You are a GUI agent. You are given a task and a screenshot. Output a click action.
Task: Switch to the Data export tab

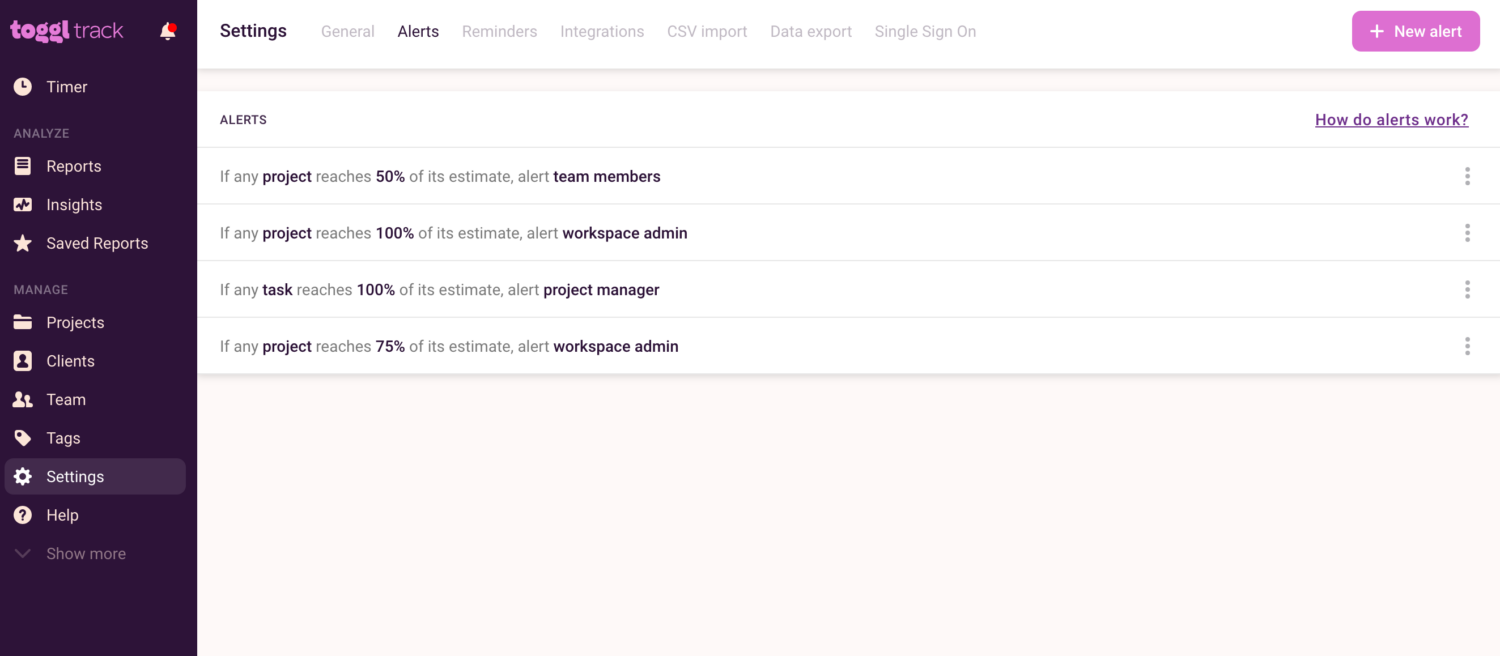click(x=810, y=31)
